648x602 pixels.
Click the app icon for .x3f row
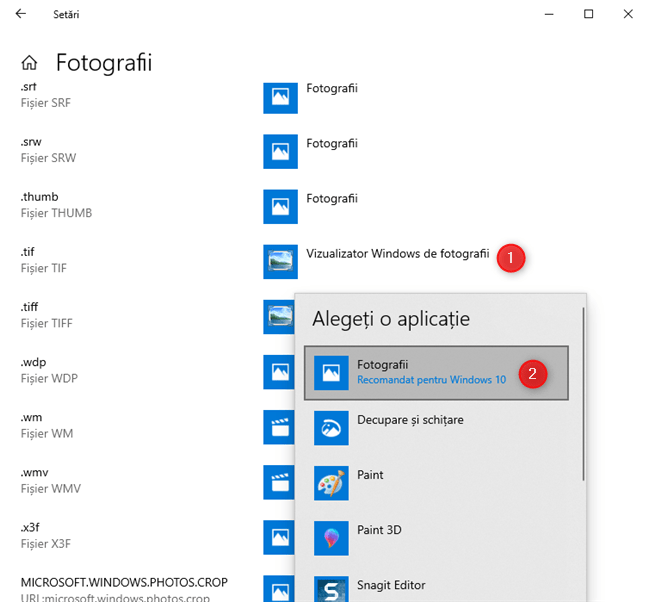[279, 538]
